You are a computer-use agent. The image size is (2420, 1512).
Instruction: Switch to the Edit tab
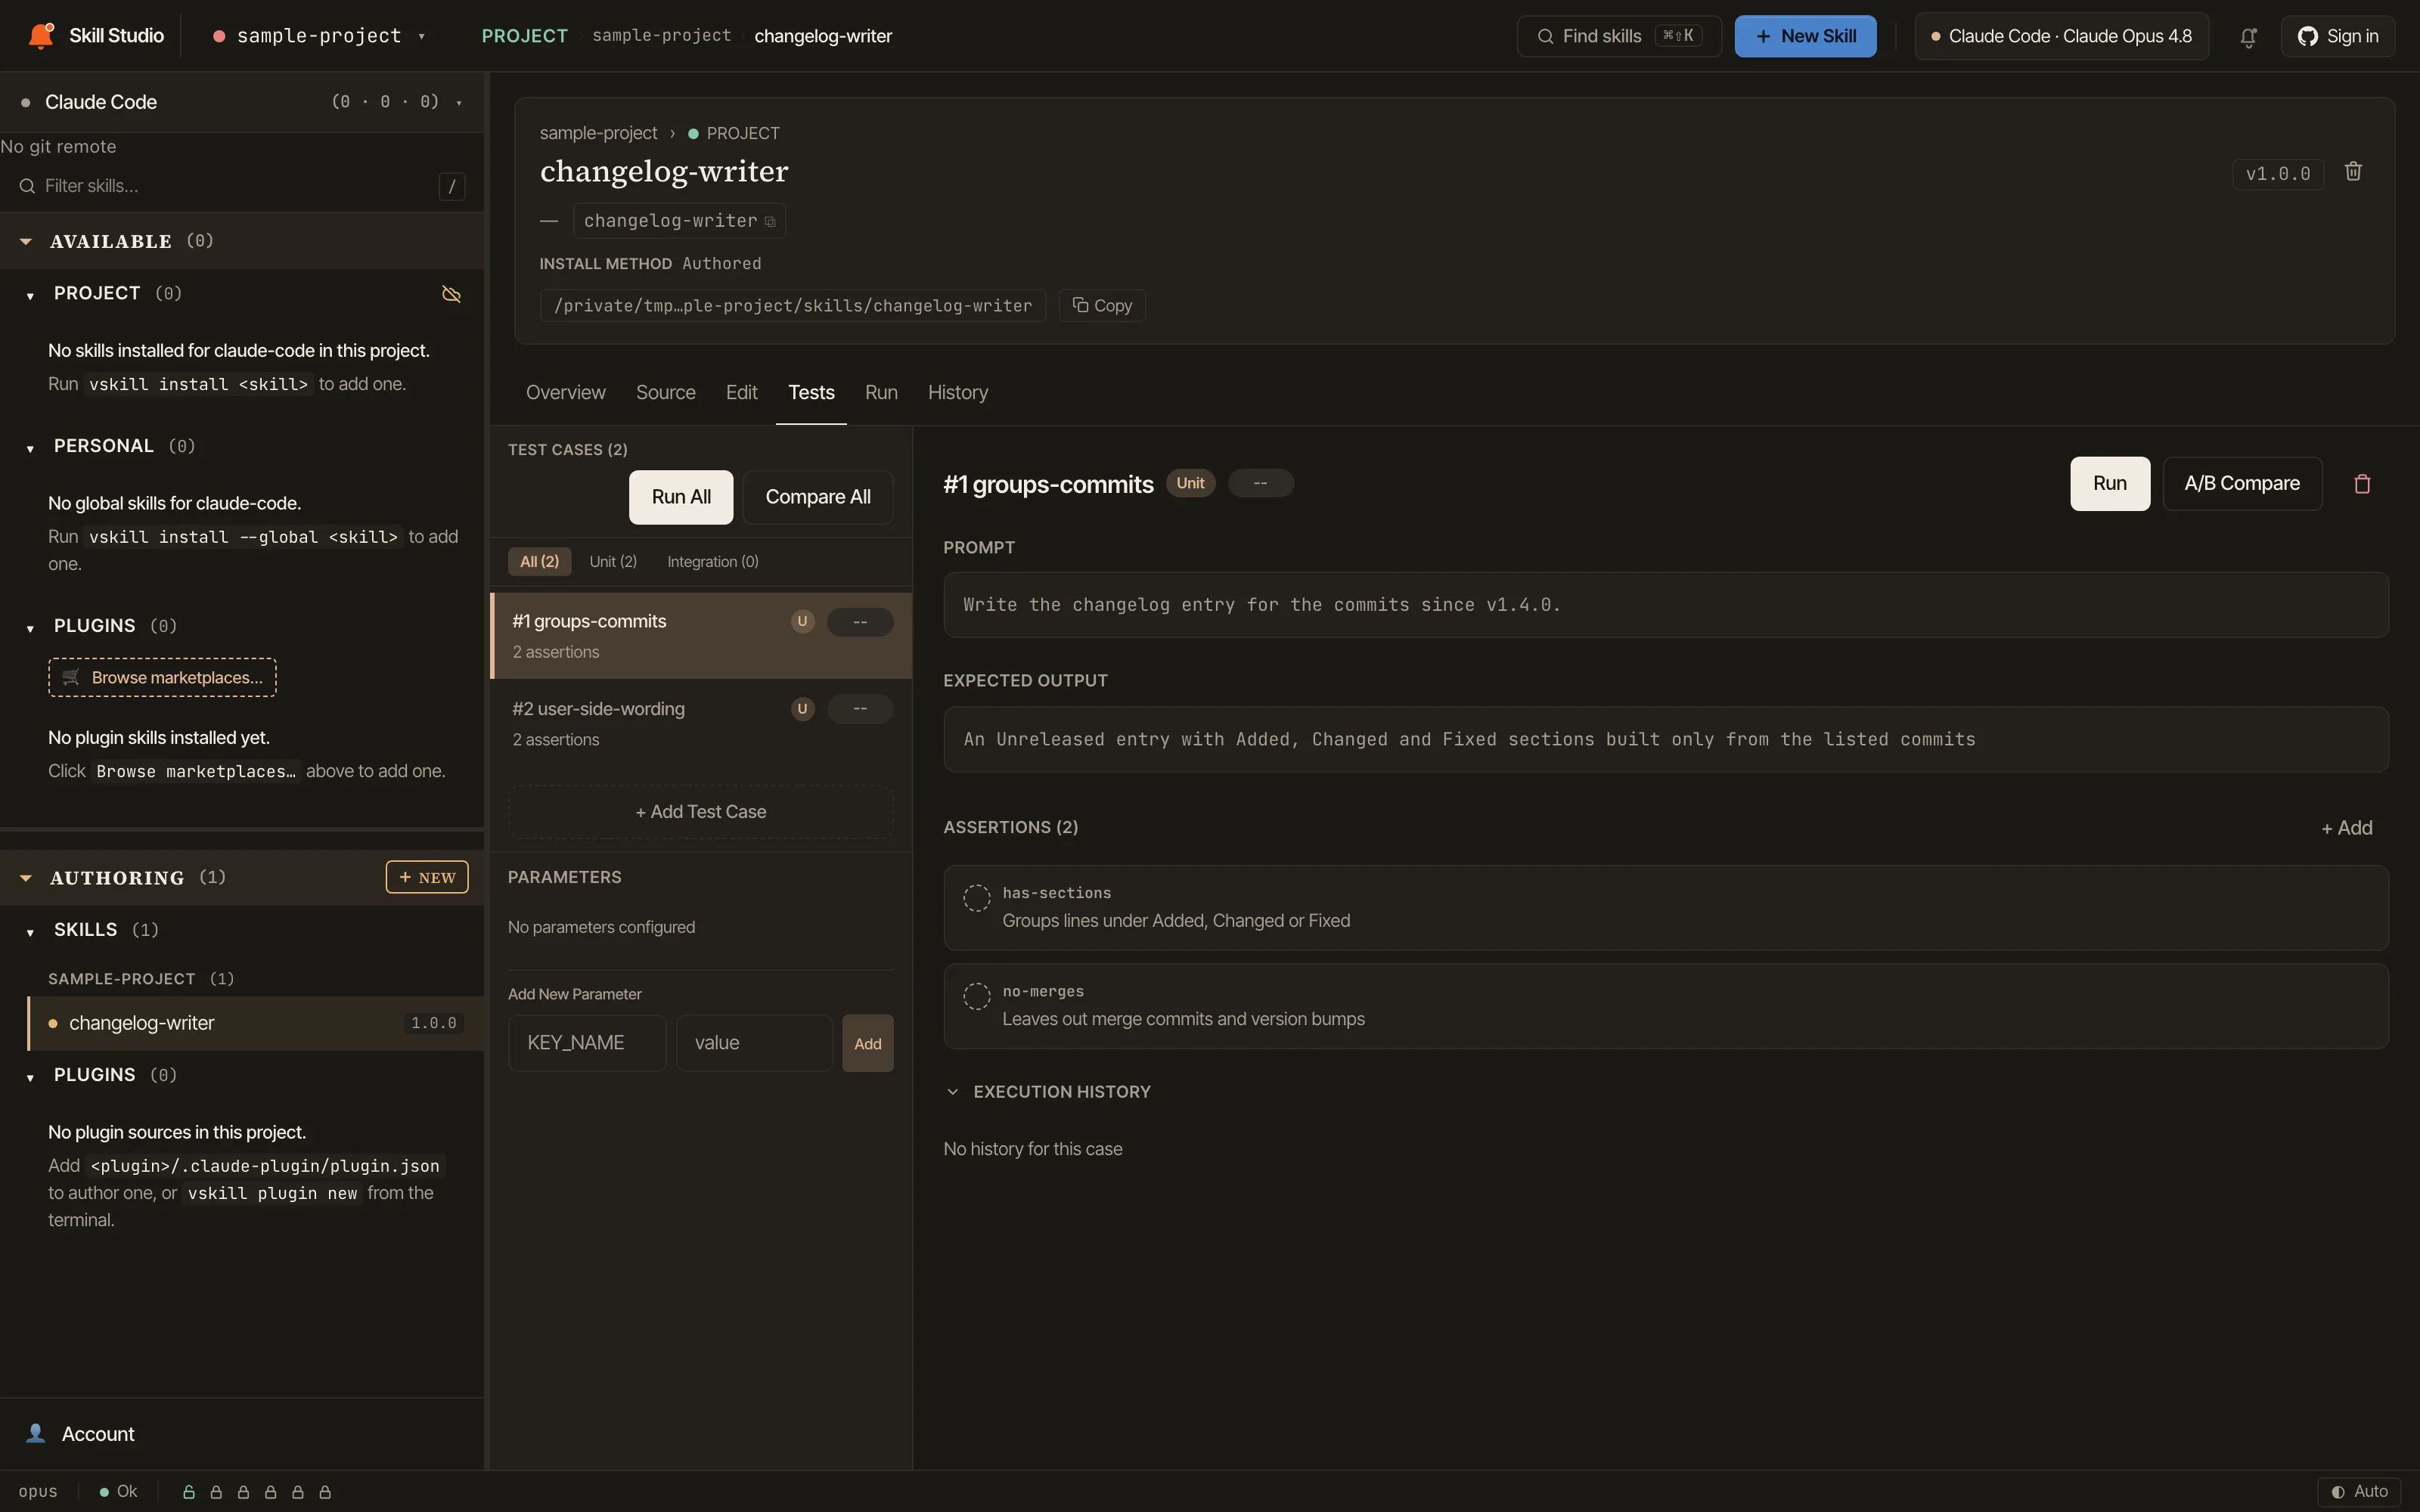point(741,393)
